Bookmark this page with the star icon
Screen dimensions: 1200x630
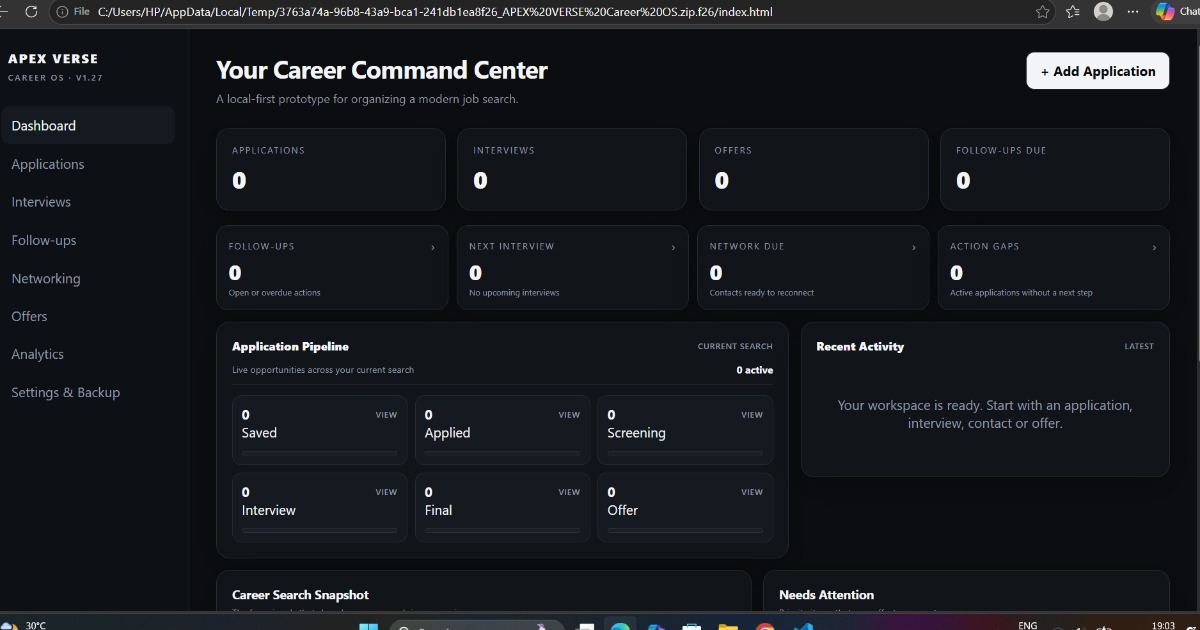1043,12
